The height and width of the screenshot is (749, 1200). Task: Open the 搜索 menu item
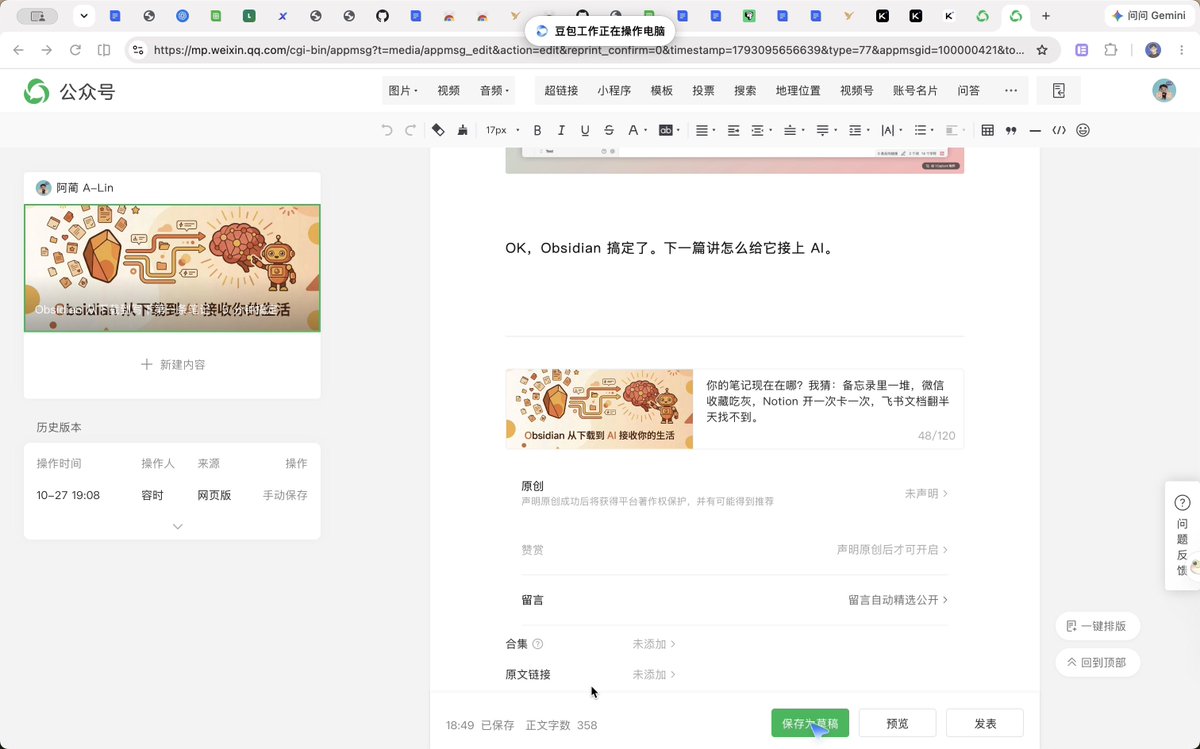click(745, 90)
